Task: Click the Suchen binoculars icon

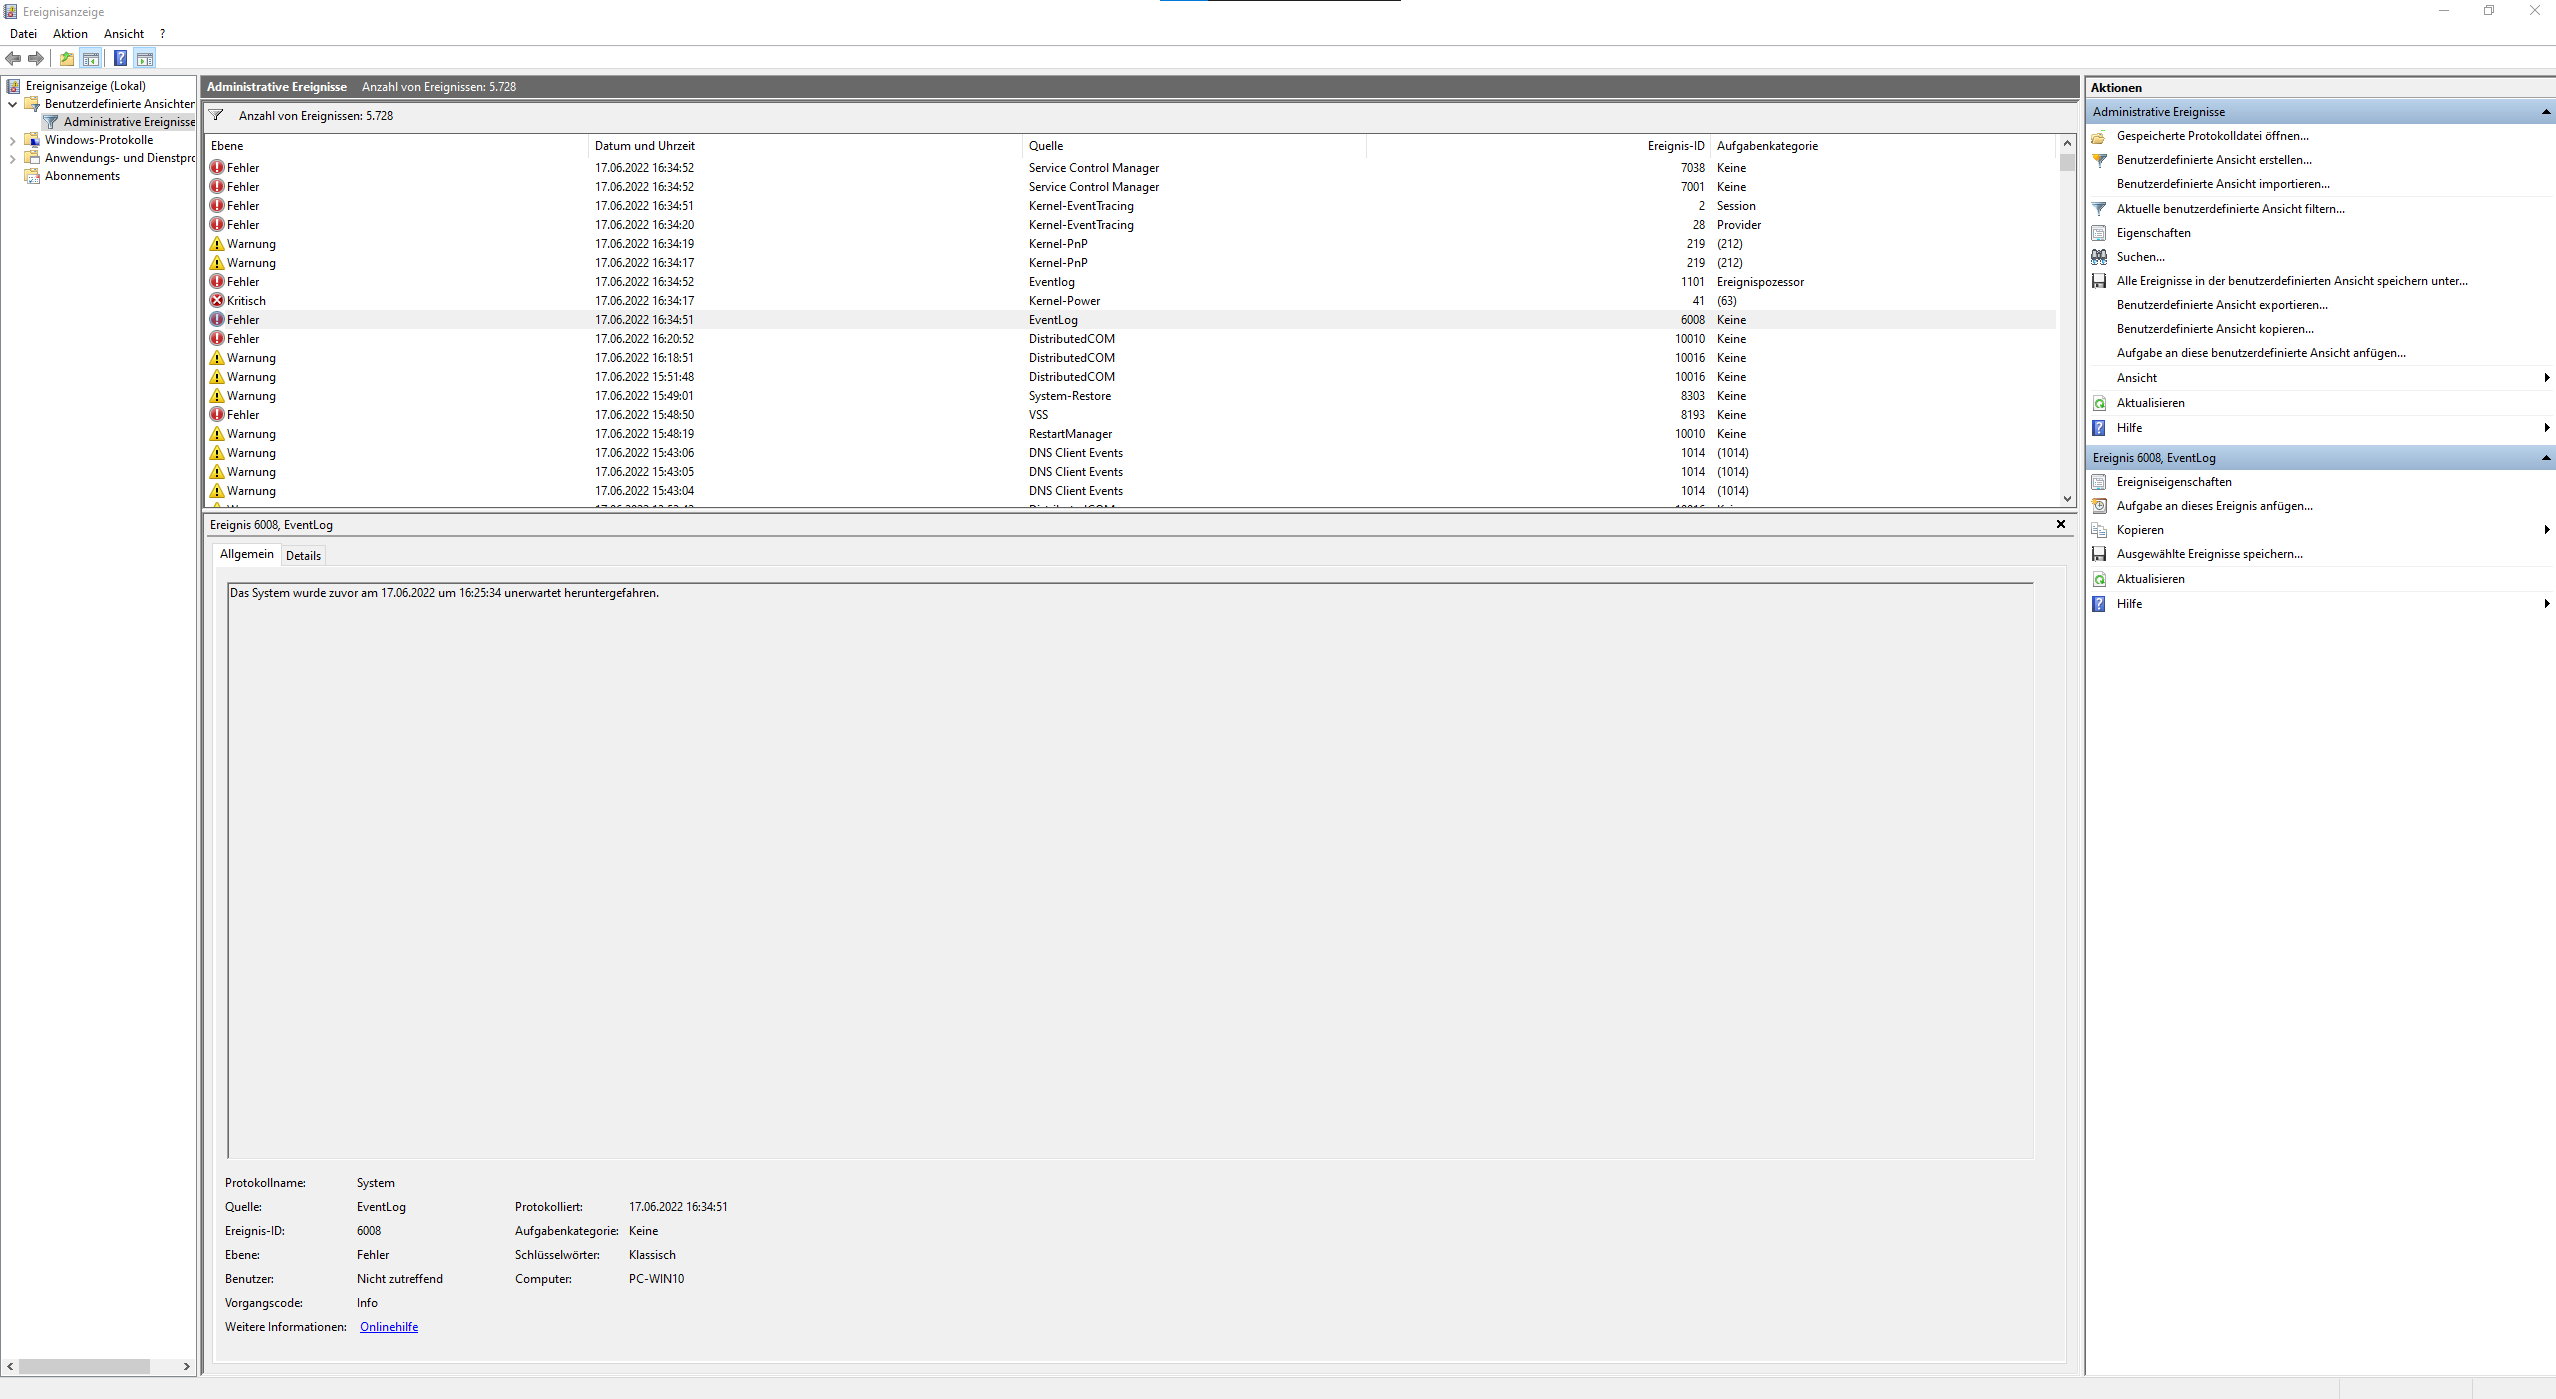Action: click(2099, 257)
